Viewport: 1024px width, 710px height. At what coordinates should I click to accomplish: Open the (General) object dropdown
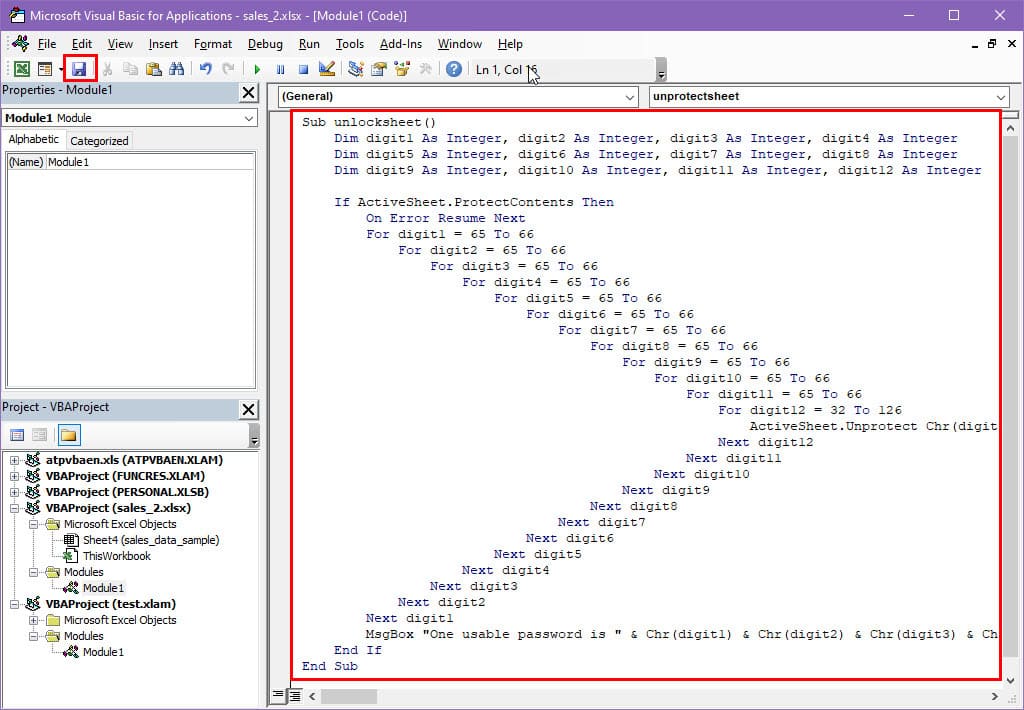pyautogui.click(x=629, y=97)
